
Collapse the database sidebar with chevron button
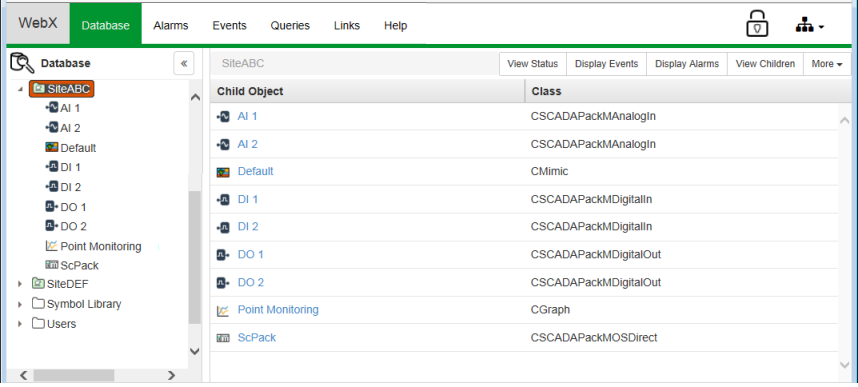click(x=184, y=63)
